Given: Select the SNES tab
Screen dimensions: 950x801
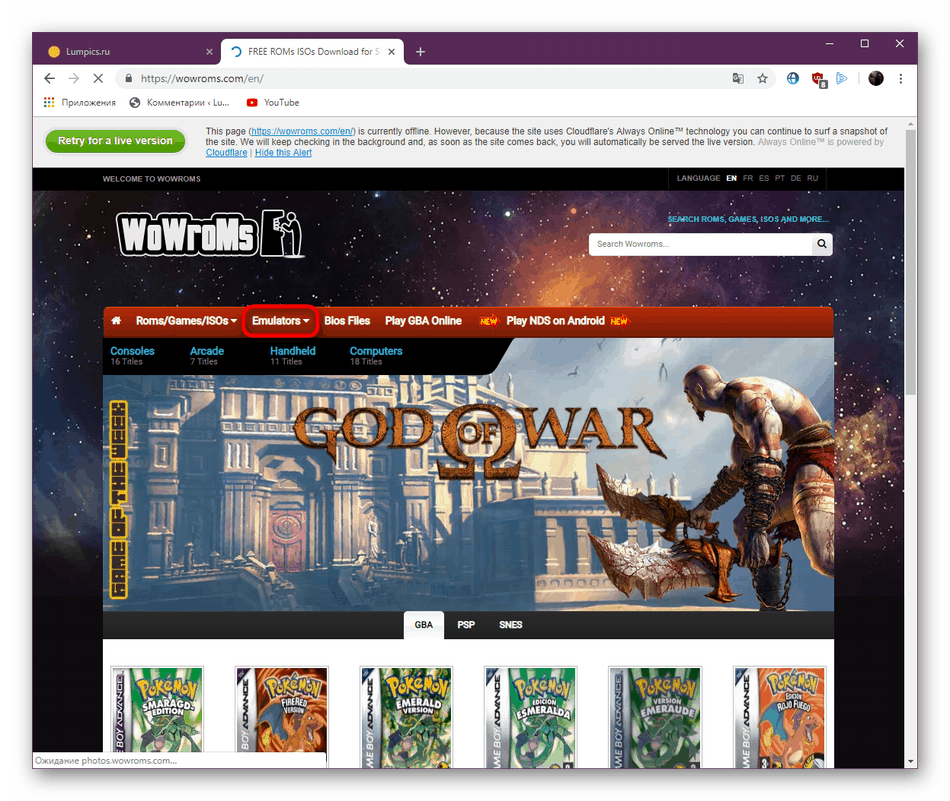Looking at the screenshot, I should pos(510,625).
